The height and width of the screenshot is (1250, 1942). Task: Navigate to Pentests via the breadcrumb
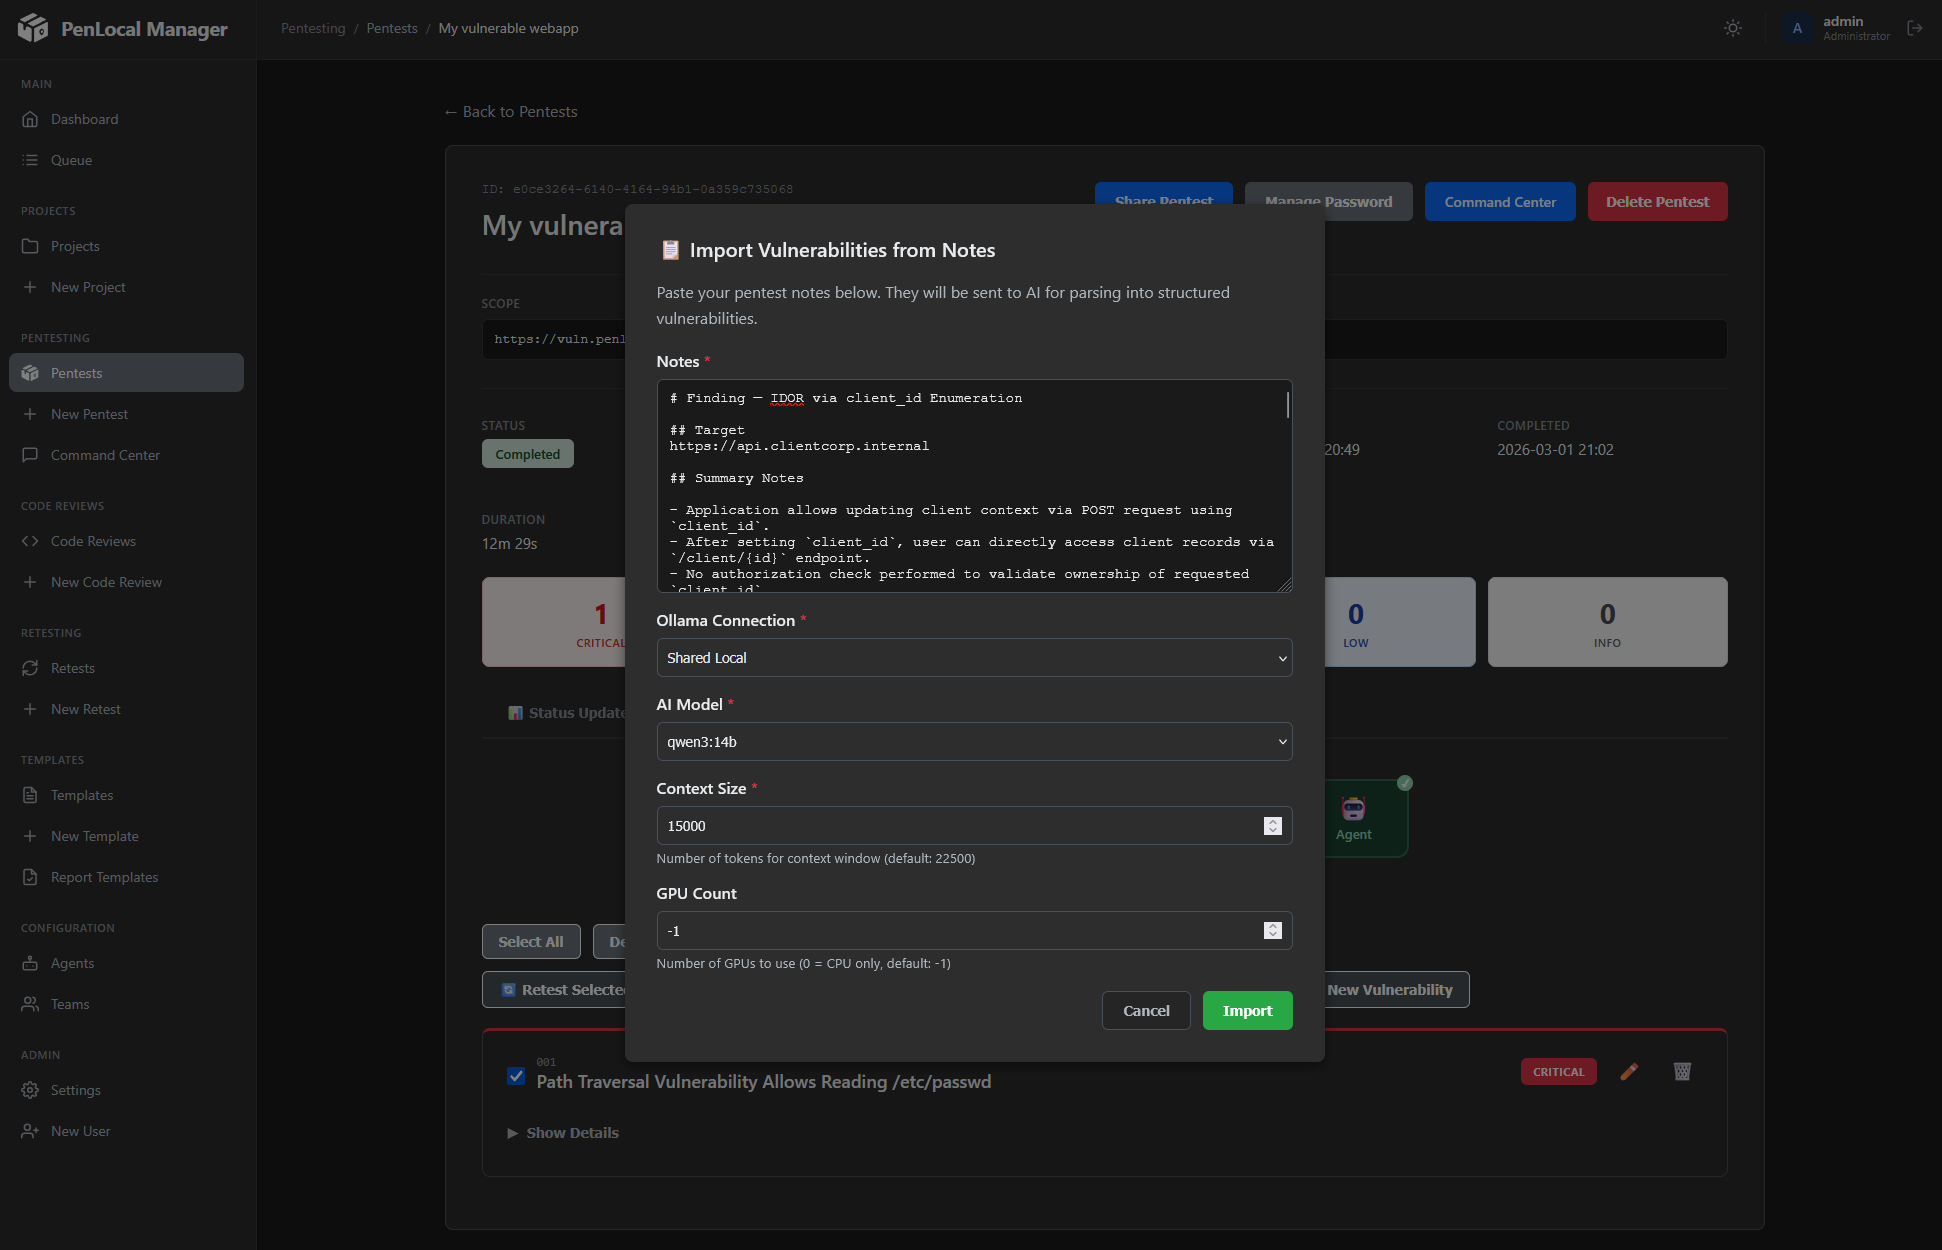(392, 28)
